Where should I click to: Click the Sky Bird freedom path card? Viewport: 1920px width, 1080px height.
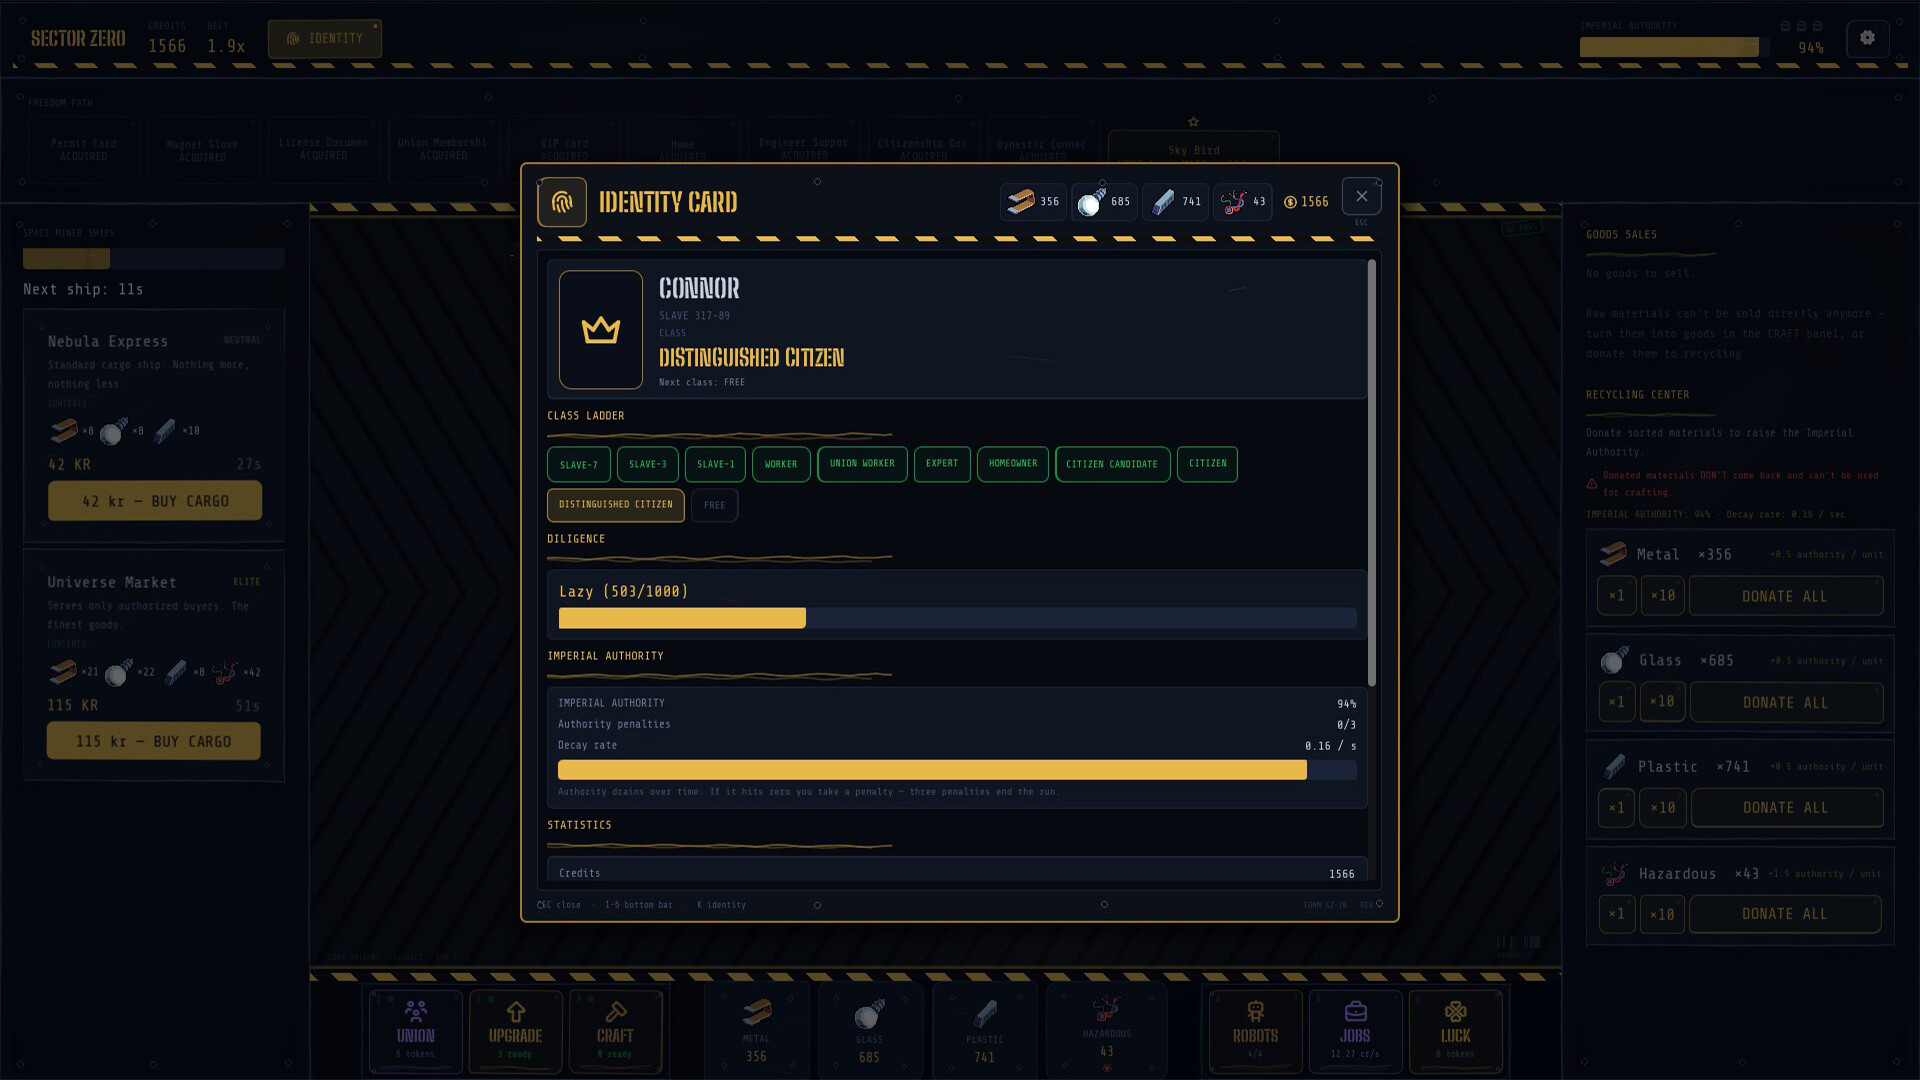click(x=1194, y=150)
